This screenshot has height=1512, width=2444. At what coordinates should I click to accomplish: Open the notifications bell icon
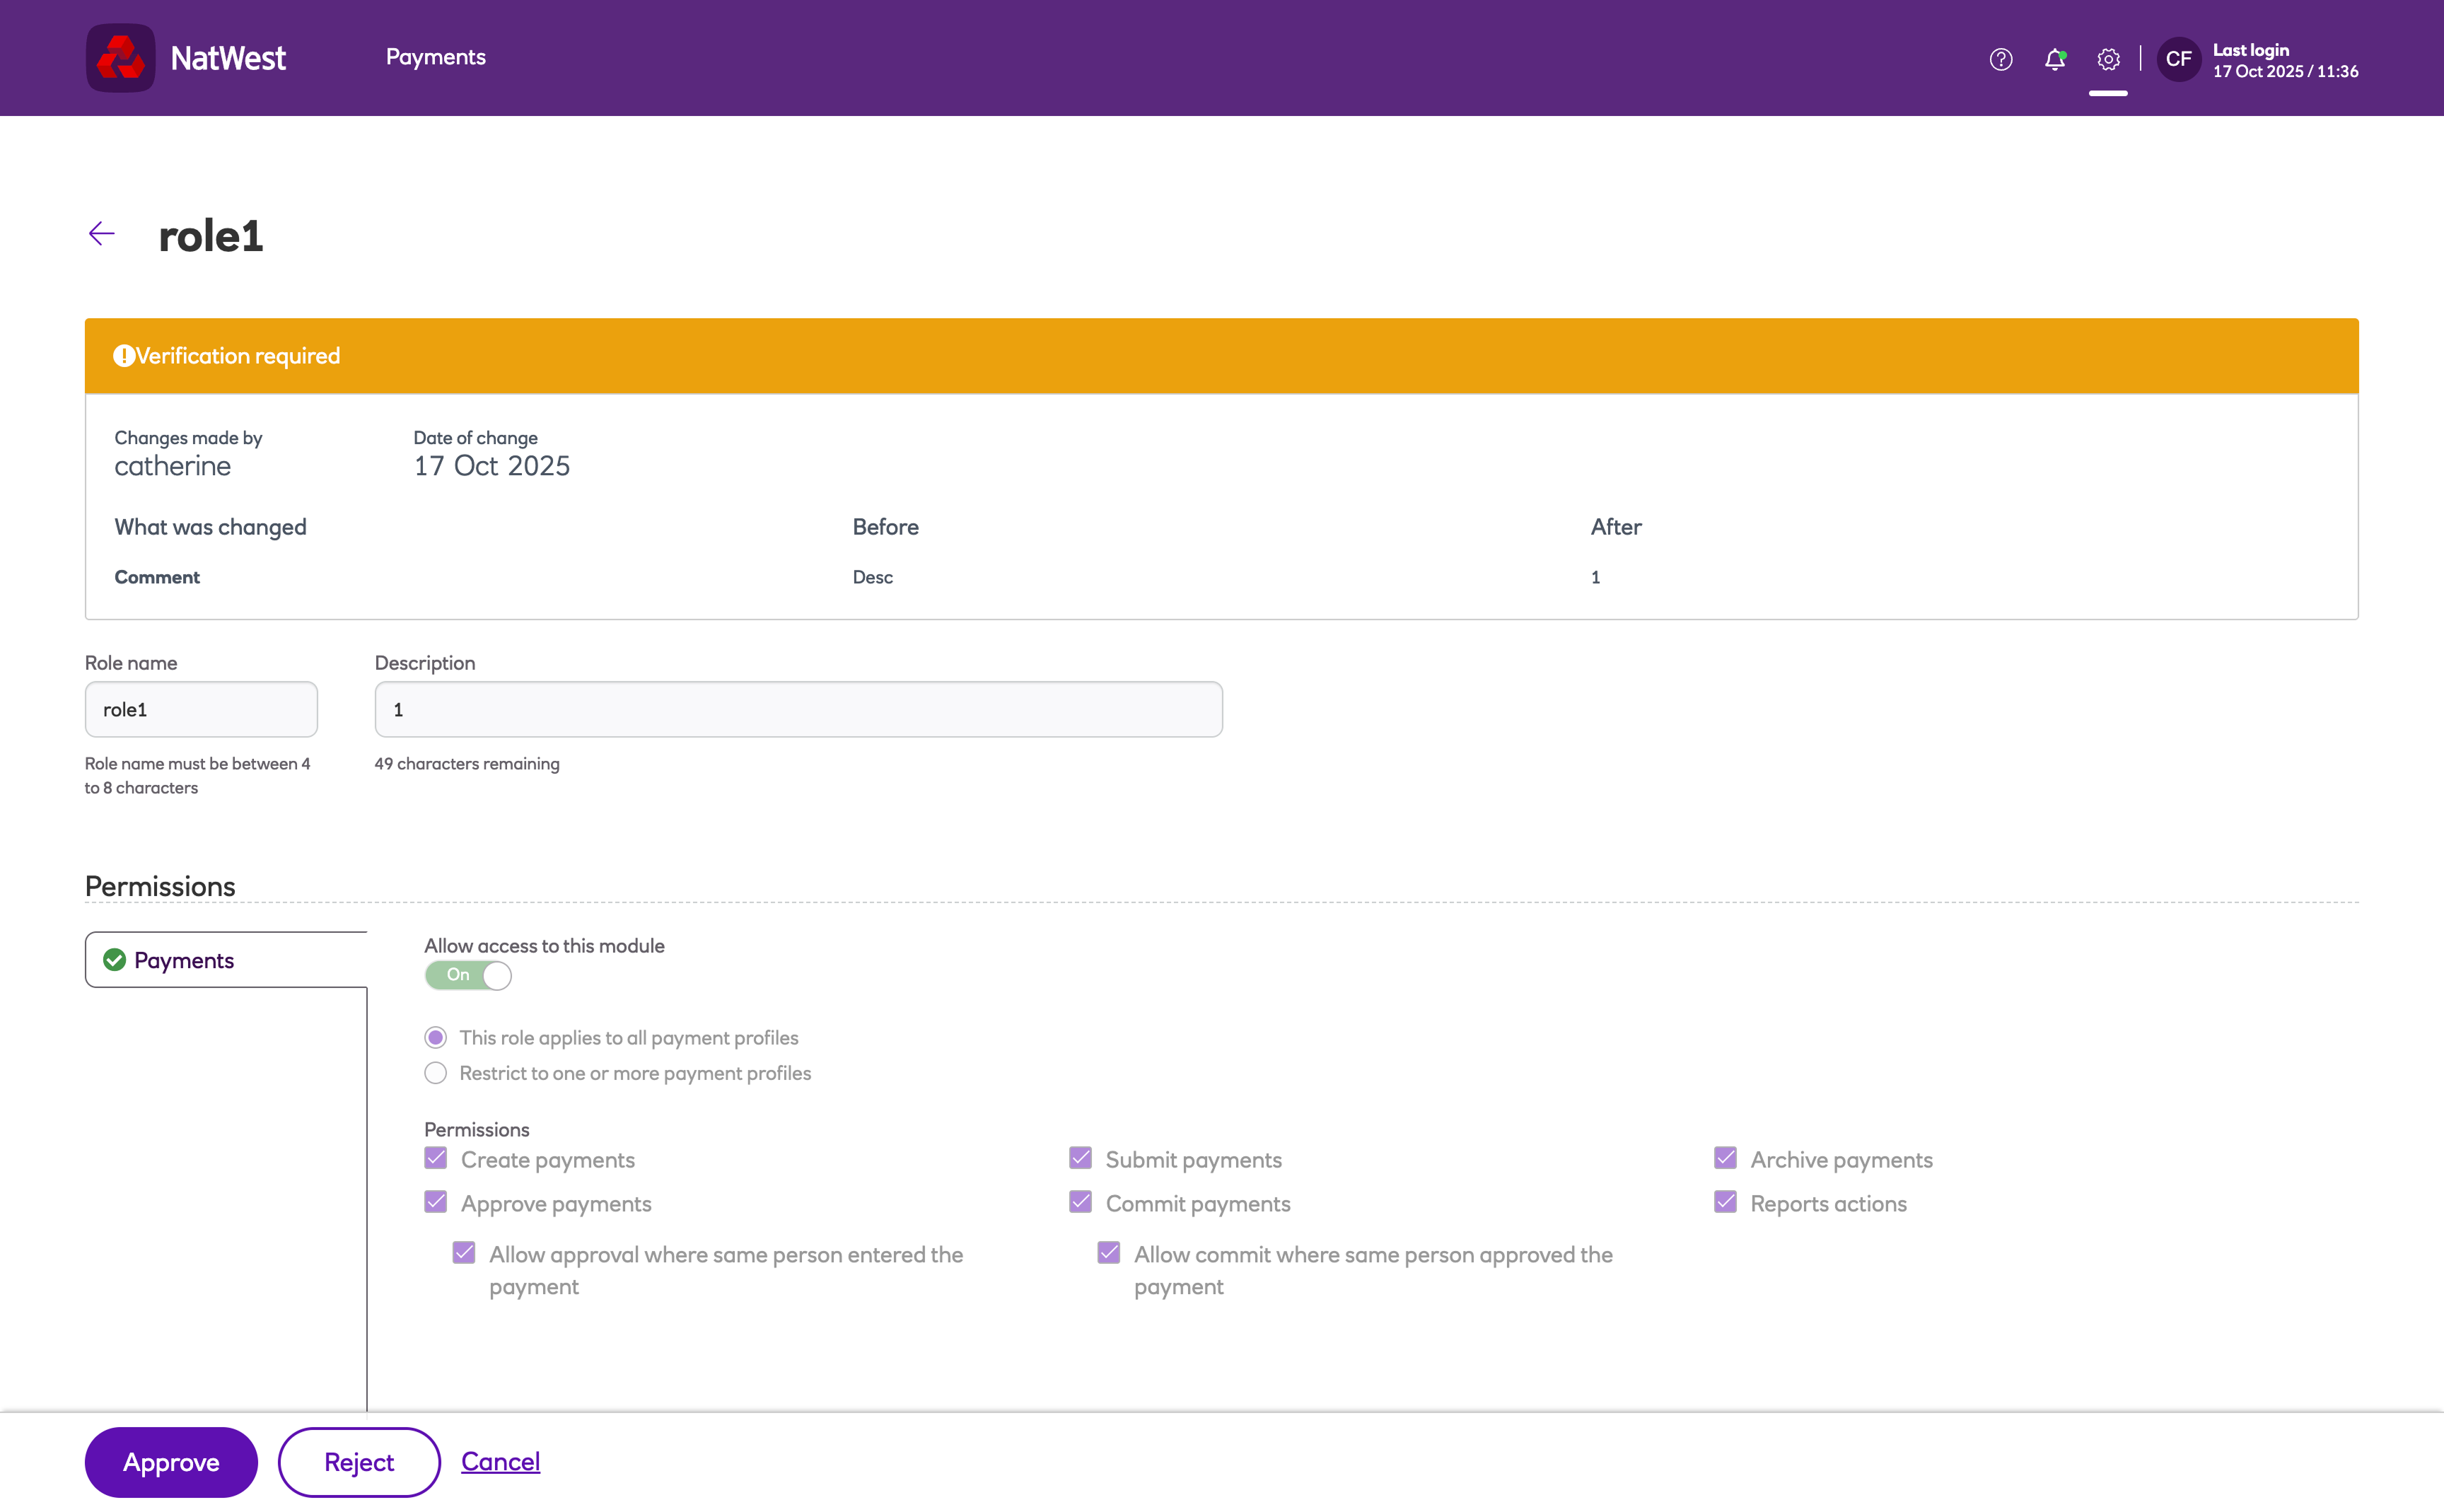point(2054,59)
